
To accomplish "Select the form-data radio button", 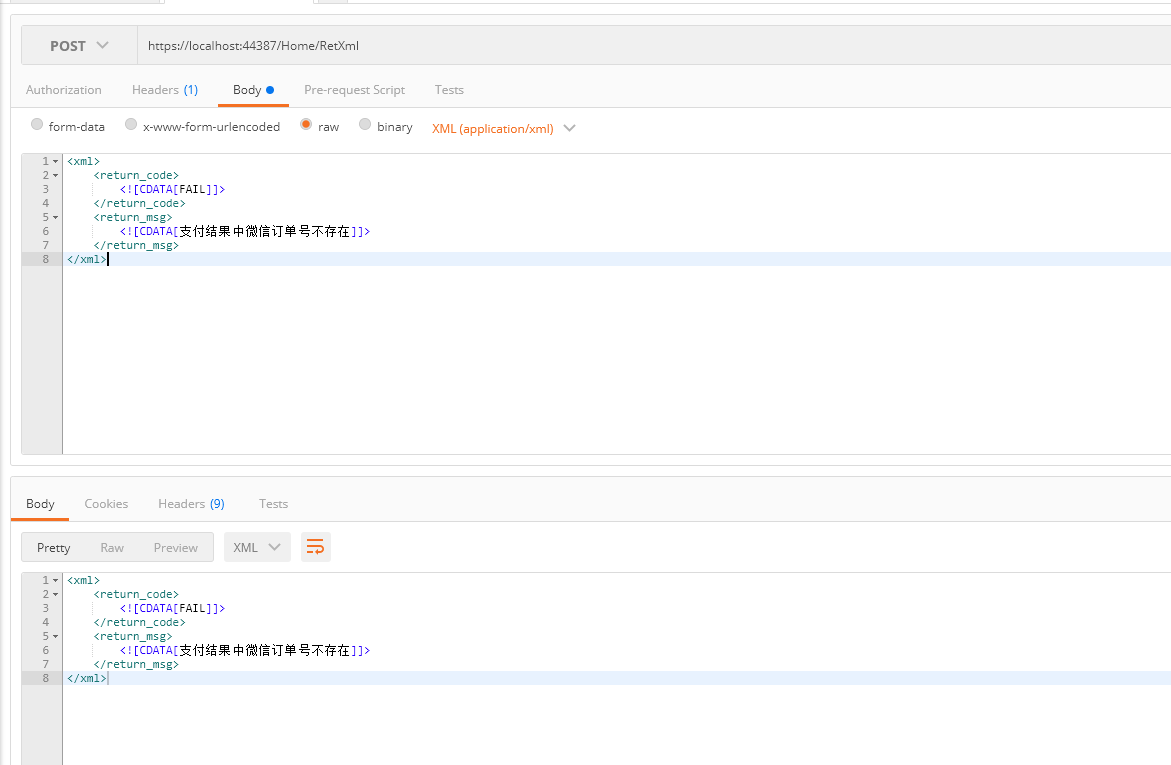I will click(37, 125).
